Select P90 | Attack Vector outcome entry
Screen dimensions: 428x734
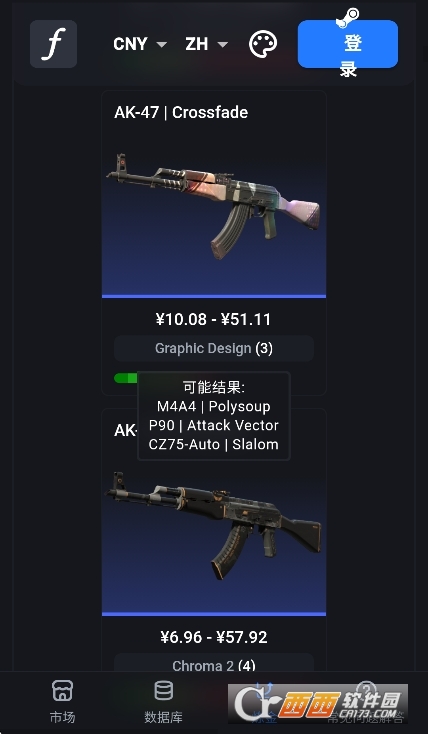[214, 425]
